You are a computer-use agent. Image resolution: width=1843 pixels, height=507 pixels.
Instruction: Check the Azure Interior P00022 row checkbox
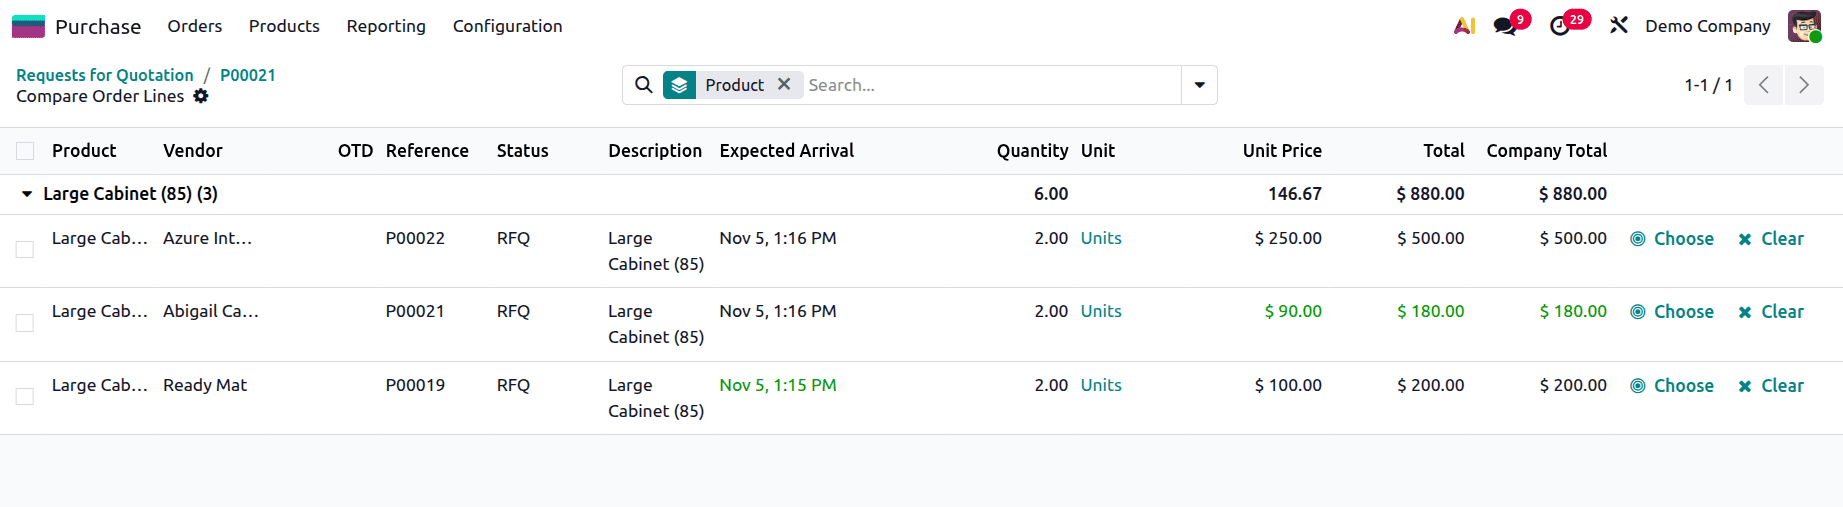click(25, 249)
